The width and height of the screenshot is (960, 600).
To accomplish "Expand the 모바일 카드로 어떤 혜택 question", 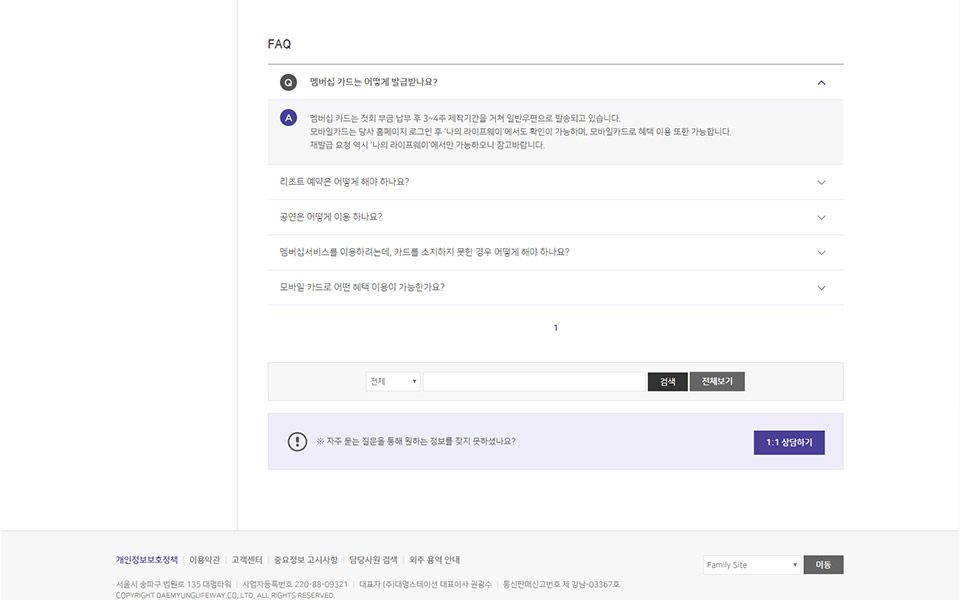I will (x=821, y=287).
